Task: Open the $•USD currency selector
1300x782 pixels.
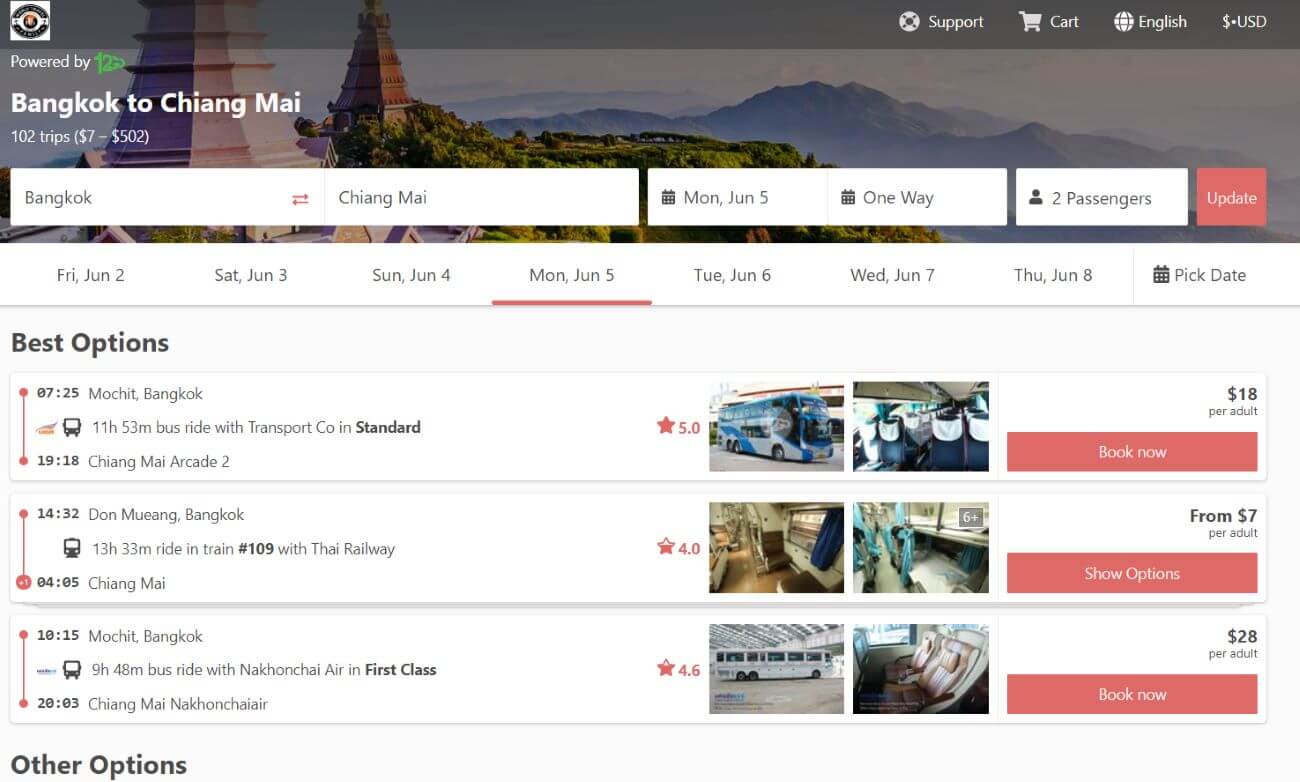Action: (x=1244, y=21)
